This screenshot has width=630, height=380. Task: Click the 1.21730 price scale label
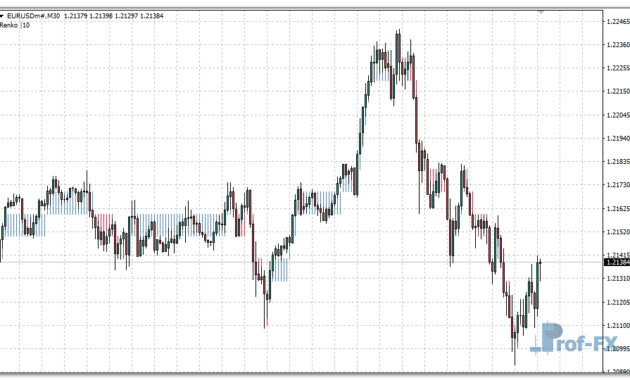[618, 185]
